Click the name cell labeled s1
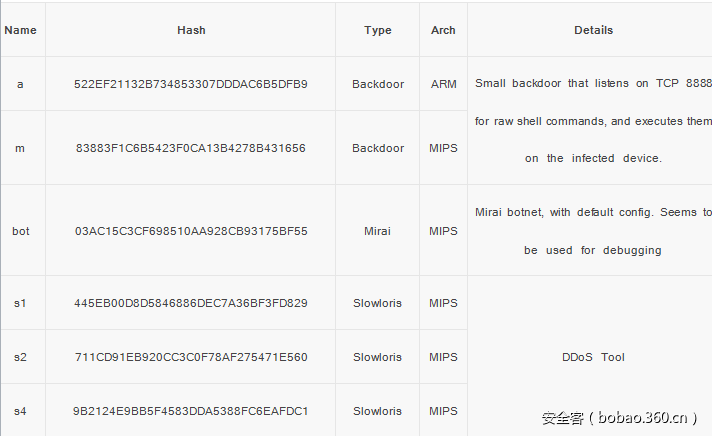The height and width of the screenshot is (436, 712). 20,303
